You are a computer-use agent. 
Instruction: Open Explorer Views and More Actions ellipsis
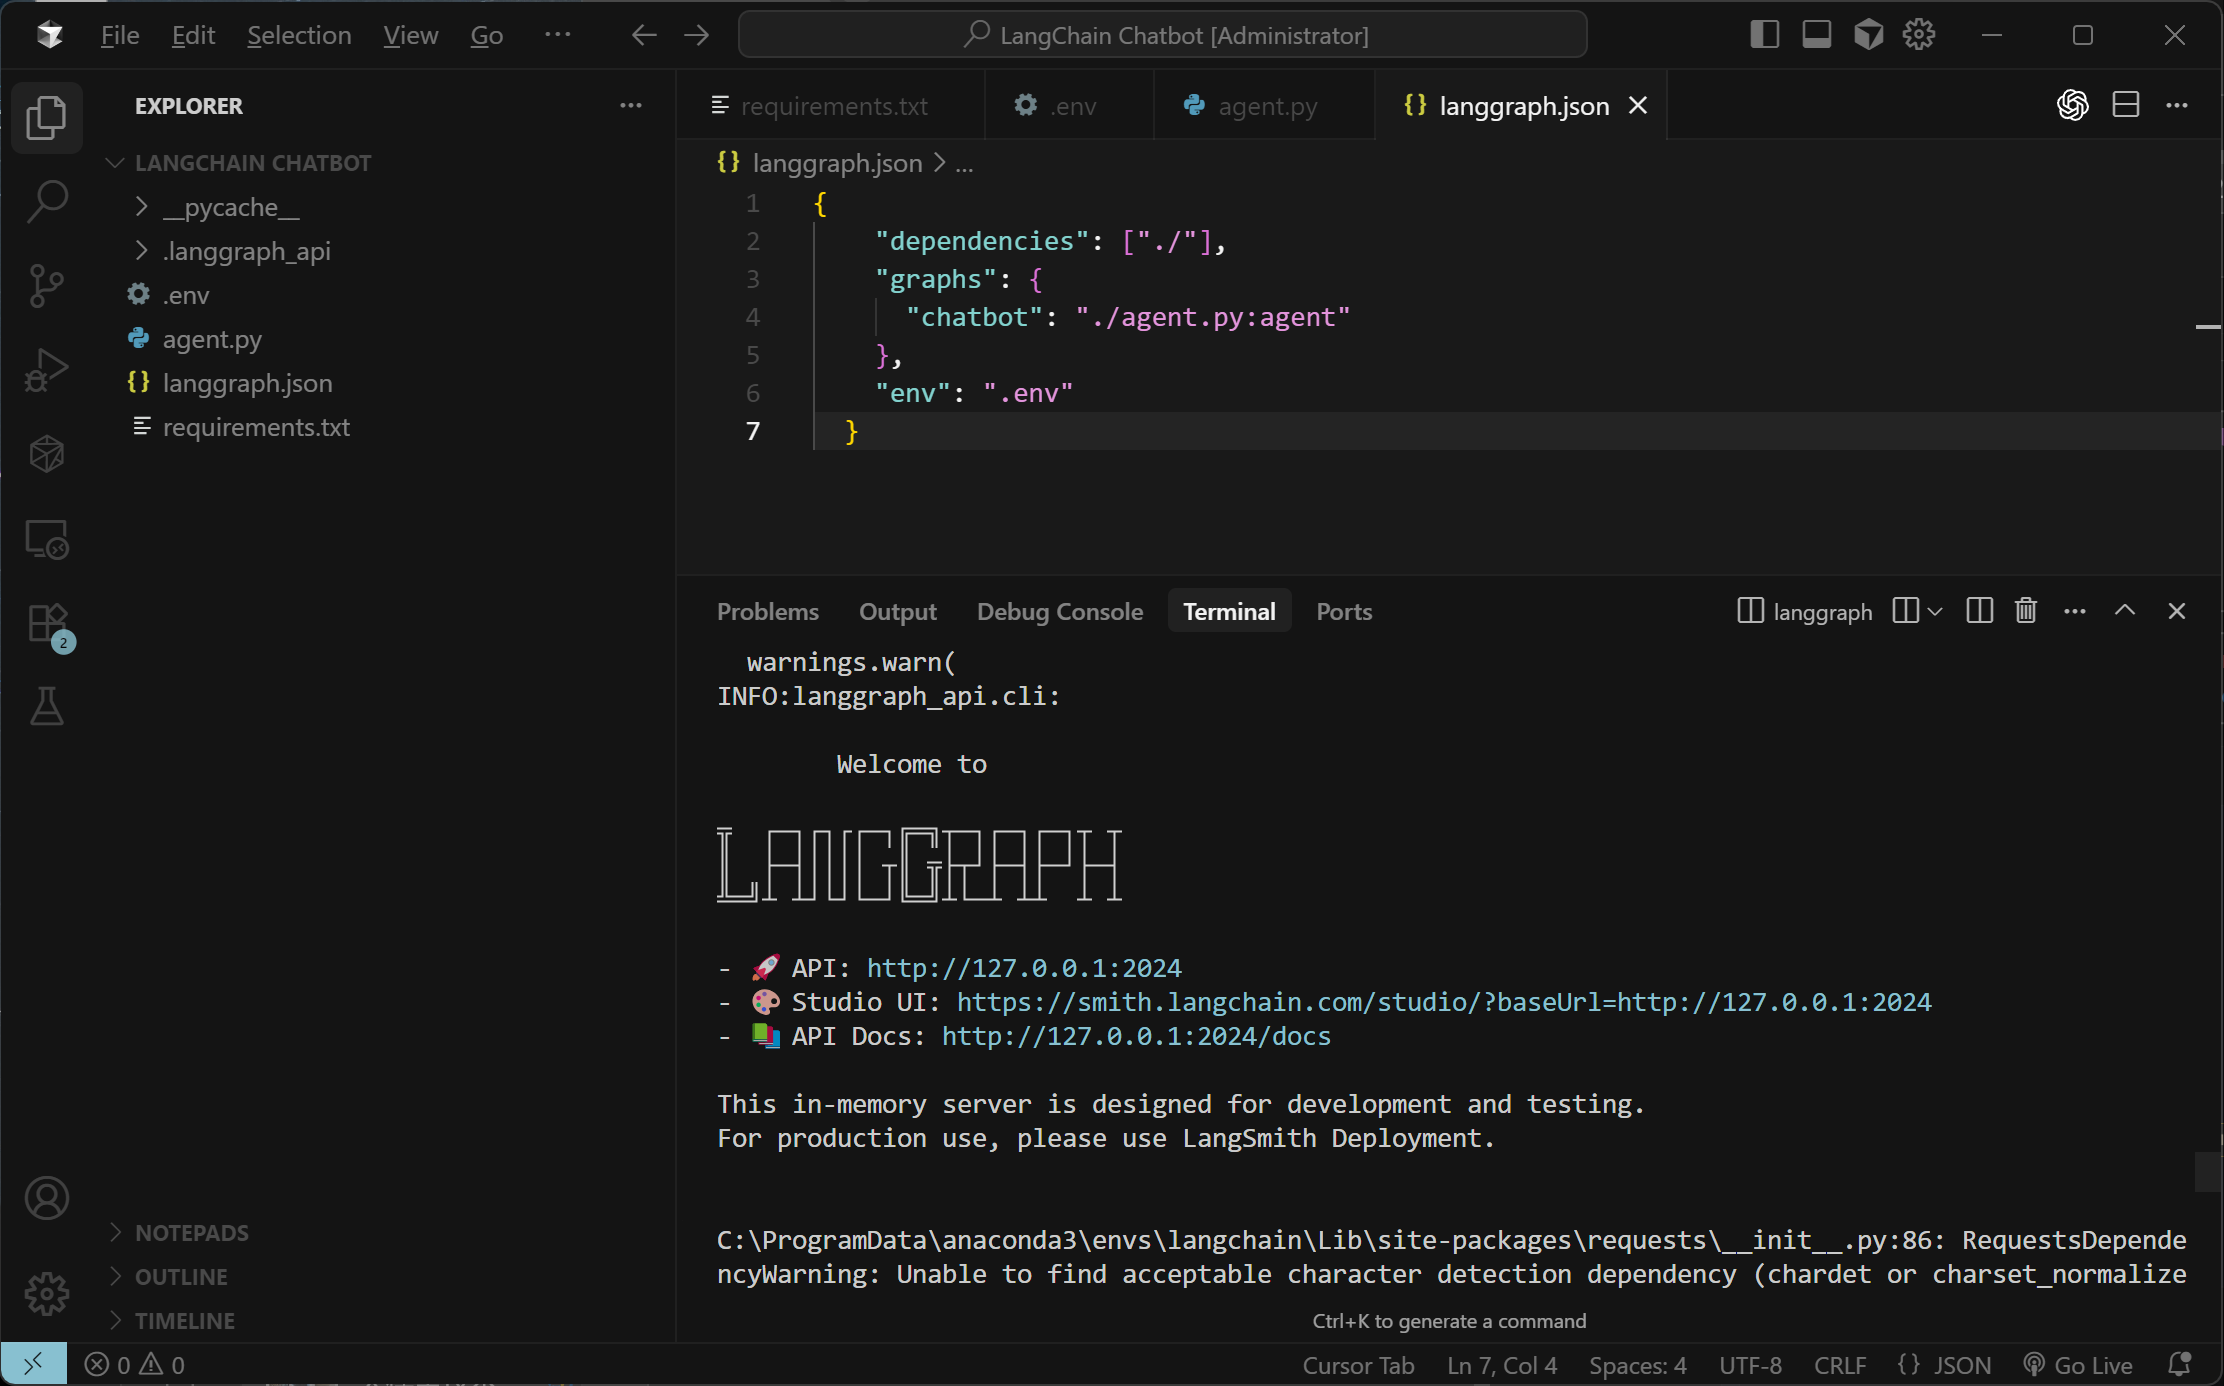631,105
